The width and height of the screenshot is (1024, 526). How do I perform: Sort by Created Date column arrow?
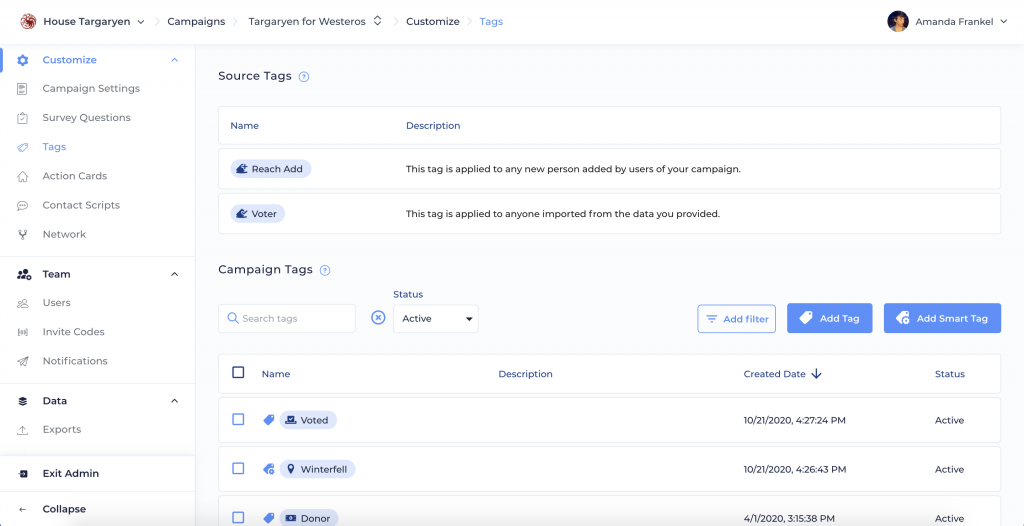816,374
